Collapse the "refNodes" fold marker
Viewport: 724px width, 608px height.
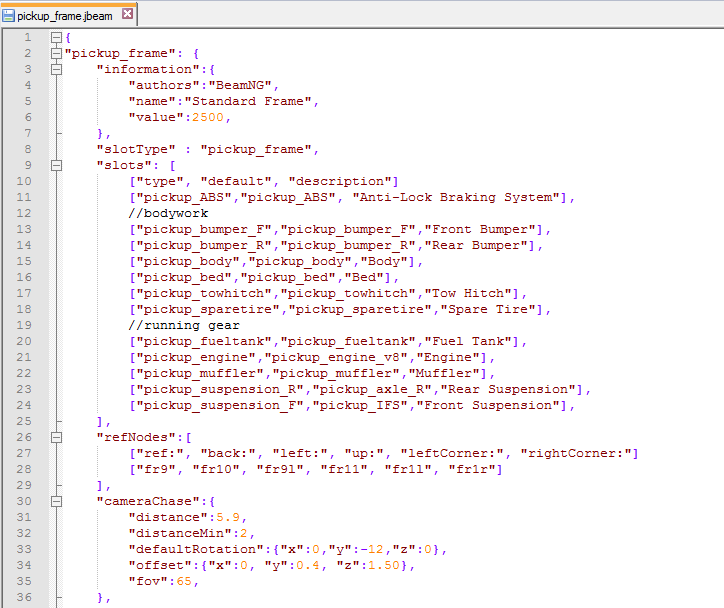coord(56,437)
